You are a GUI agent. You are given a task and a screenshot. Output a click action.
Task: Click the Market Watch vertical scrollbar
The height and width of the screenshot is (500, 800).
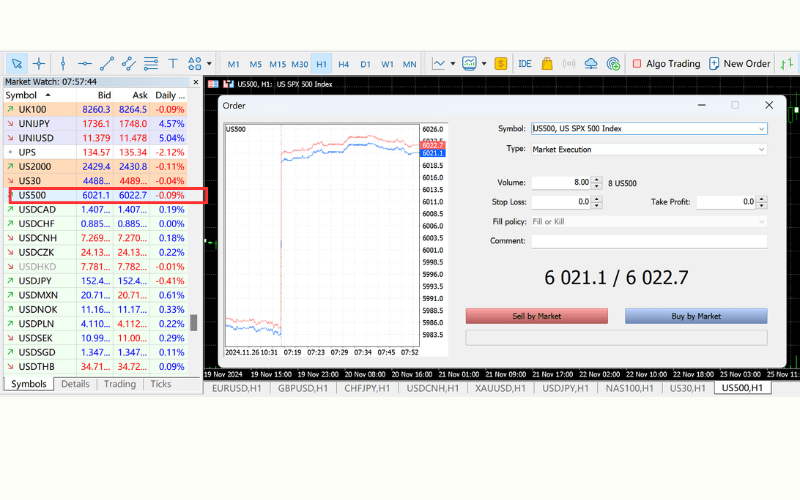[x=194, y=323]
